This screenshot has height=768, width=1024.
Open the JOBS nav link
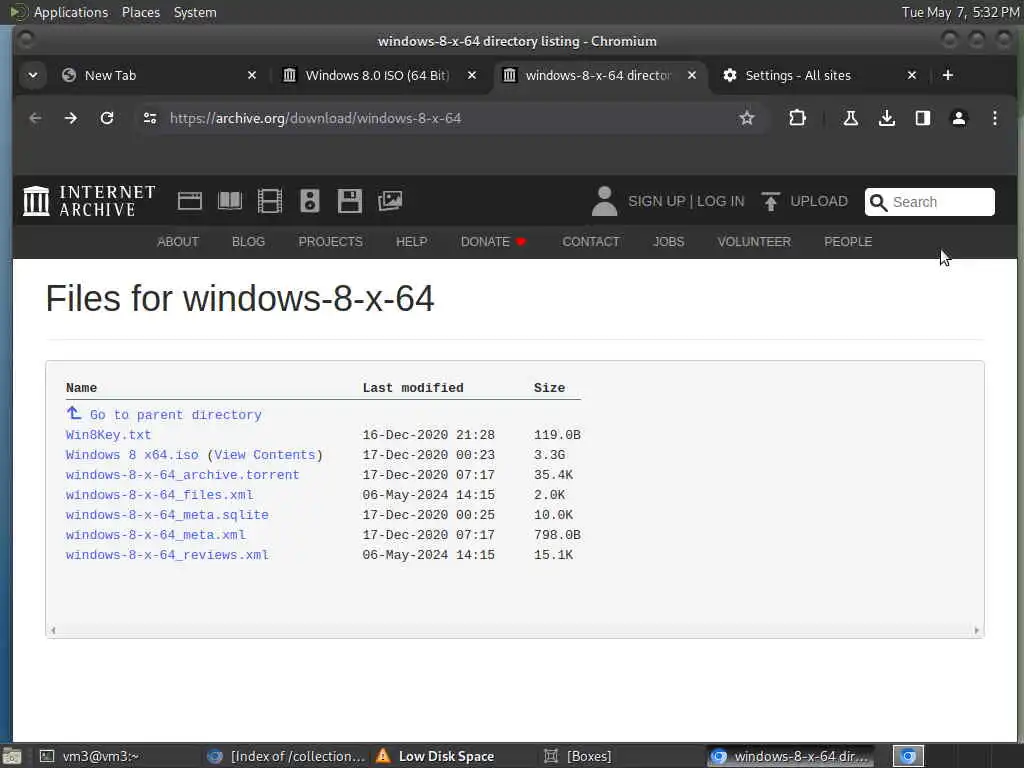click(x=669, y=242)
